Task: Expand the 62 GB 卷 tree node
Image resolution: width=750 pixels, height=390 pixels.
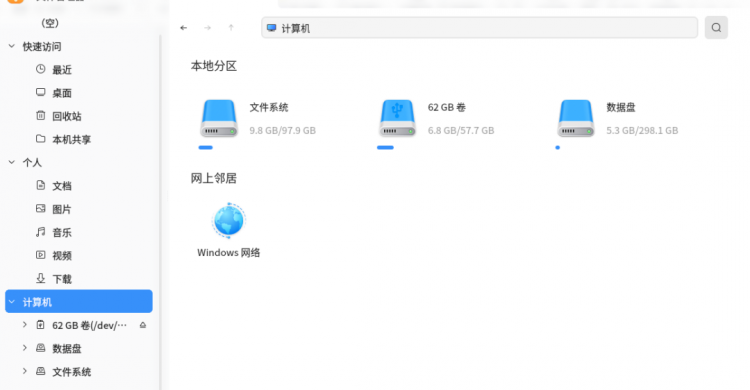Action: point(25,324)
